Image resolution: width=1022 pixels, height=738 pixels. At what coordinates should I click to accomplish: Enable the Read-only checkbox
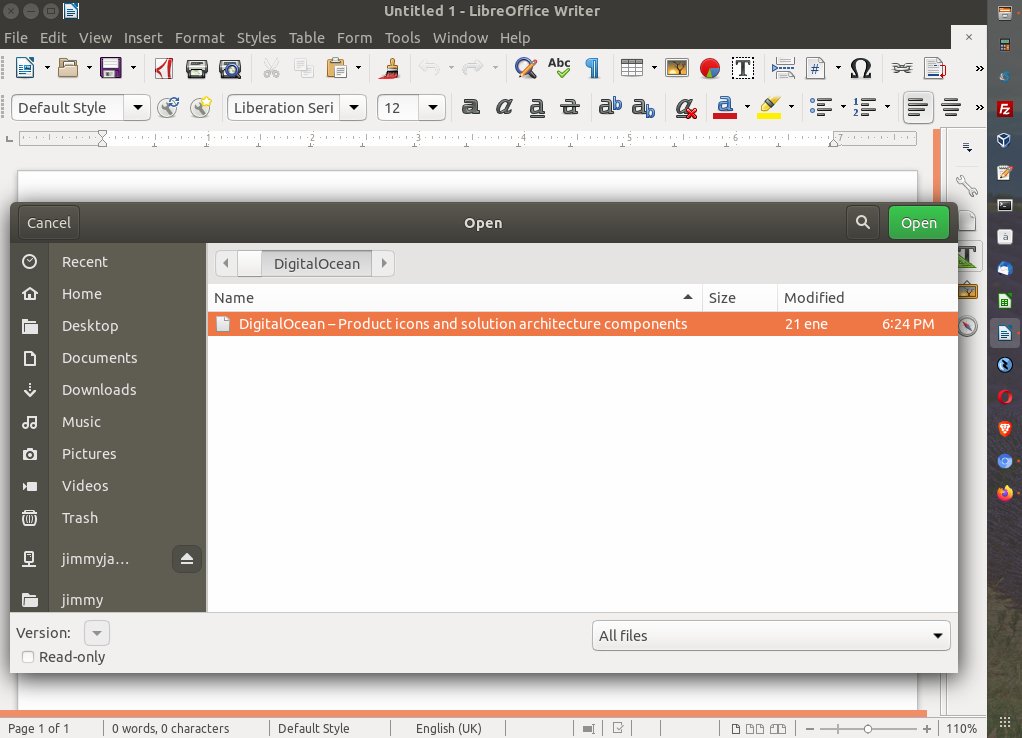(28, 657)
